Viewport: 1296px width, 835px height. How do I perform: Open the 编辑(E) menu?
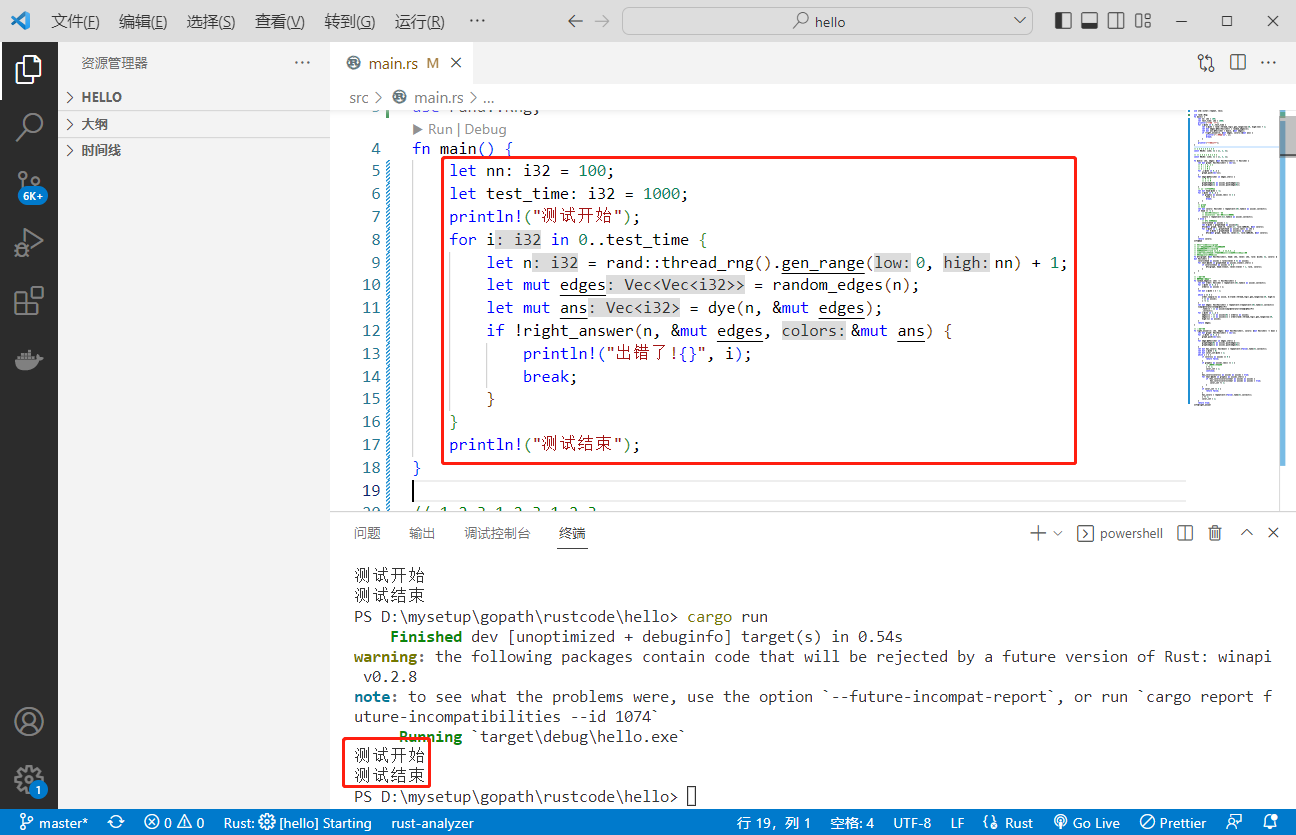pyautogui.click(x=143, y=21)
